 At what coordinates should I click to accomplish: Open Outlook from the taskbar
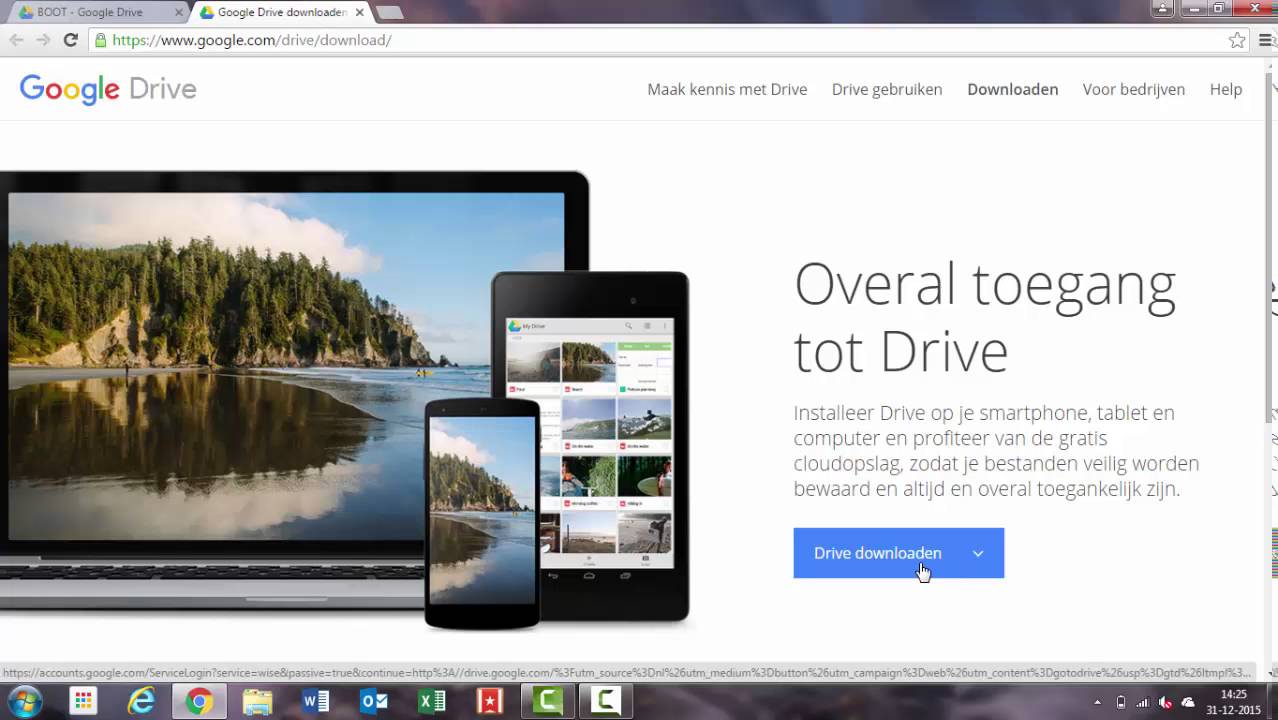[x=373, y=702]
